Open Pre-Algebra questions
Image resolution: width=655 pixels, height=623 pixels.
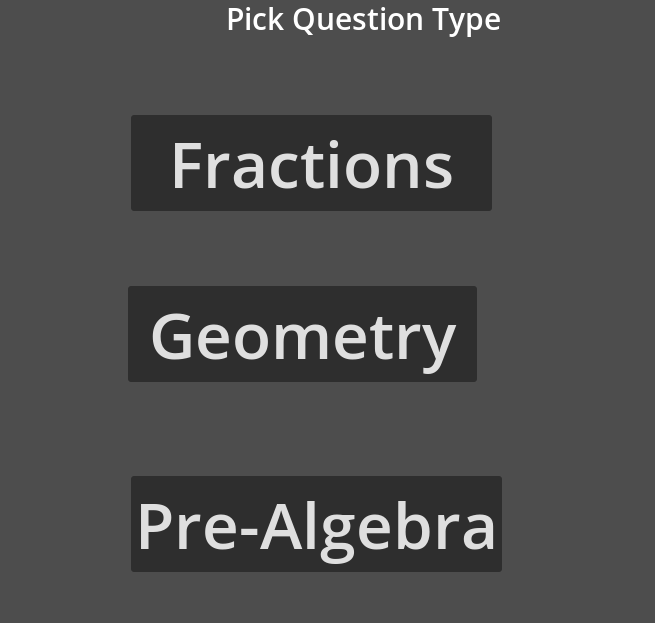click(x=316, y=524)
